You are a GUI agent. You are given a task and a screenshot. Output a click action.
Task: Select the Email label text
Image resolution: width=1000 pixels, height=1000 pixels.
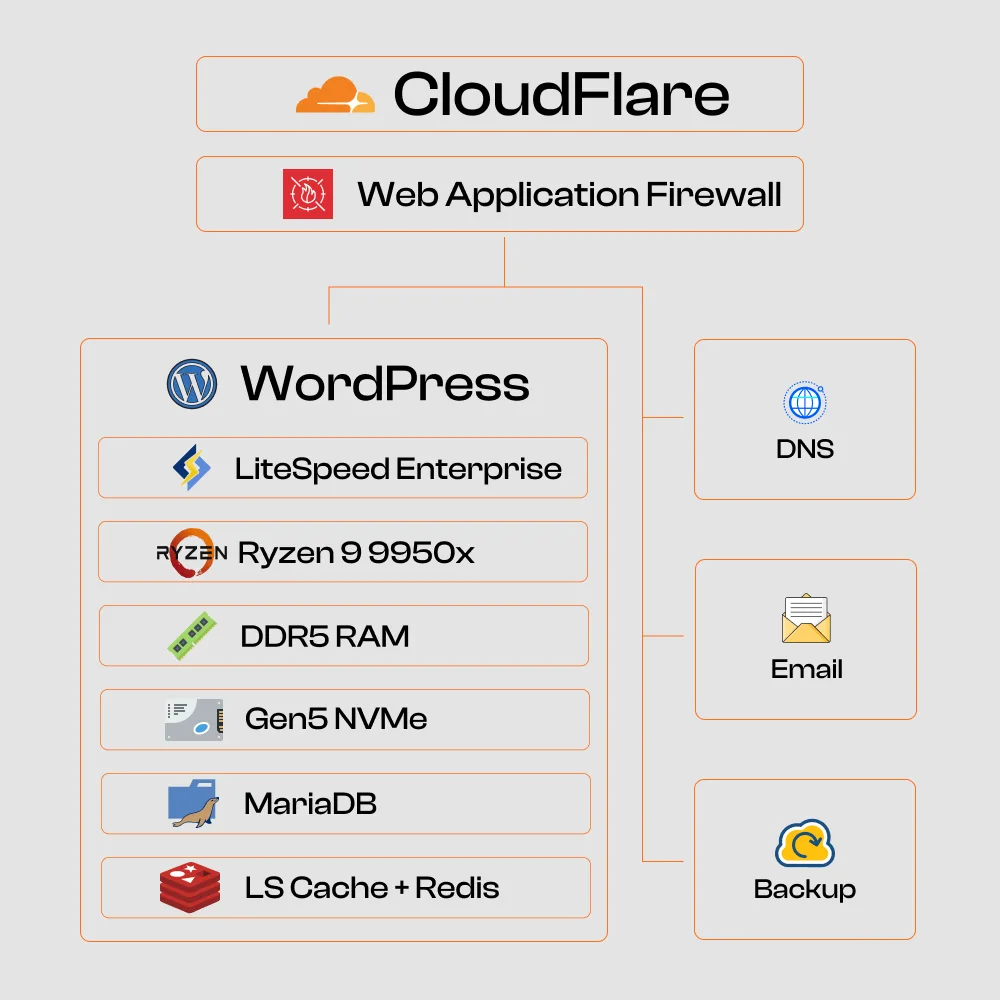[807, 669]
